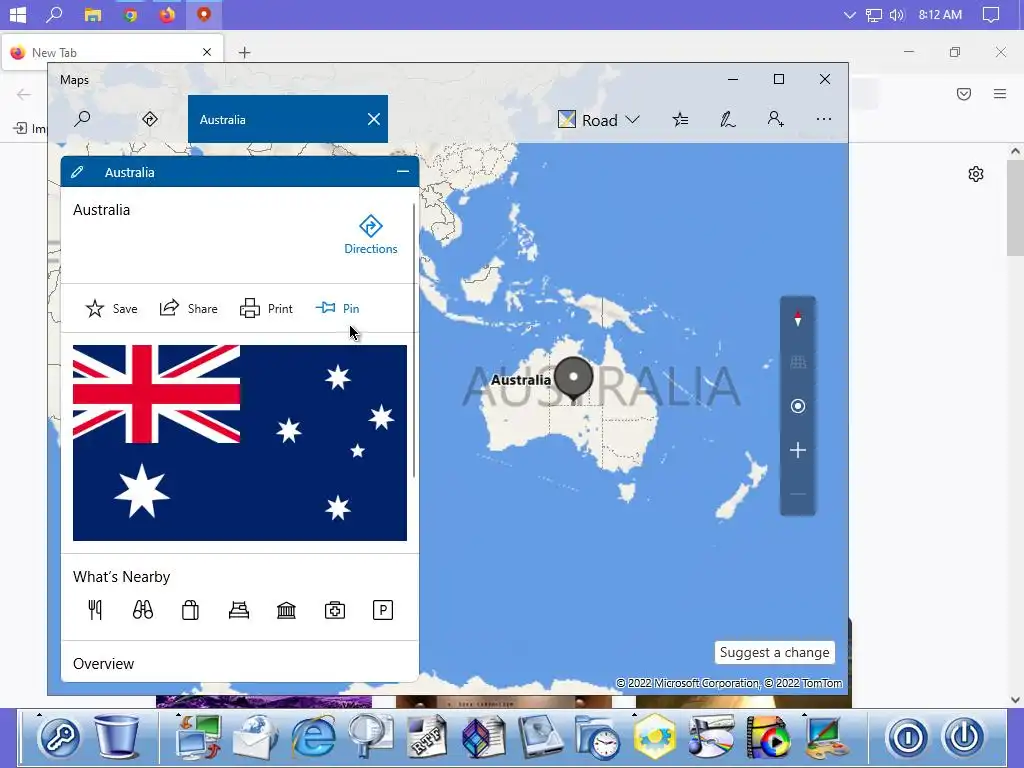Open the key search dock icon
The image size is (1024, 768).
coord(59,737)
